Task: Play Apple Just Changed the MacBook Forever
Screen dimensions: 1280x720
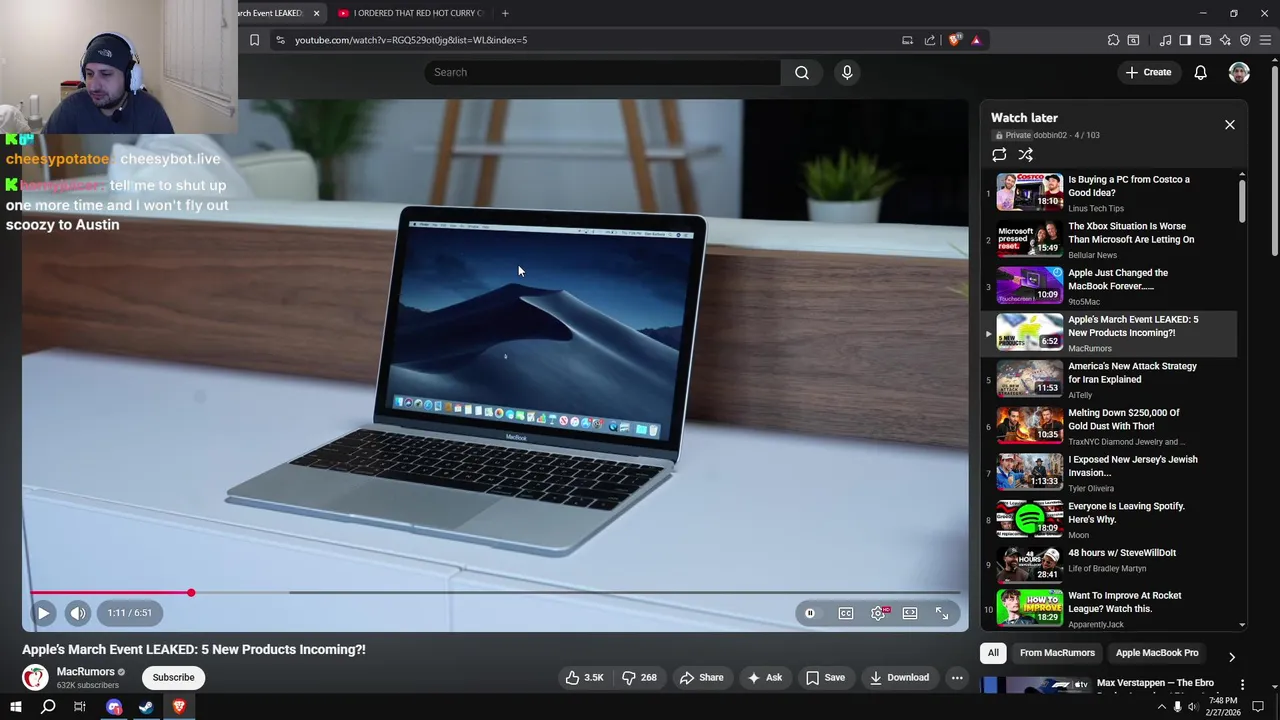Action: [1110, 286]
